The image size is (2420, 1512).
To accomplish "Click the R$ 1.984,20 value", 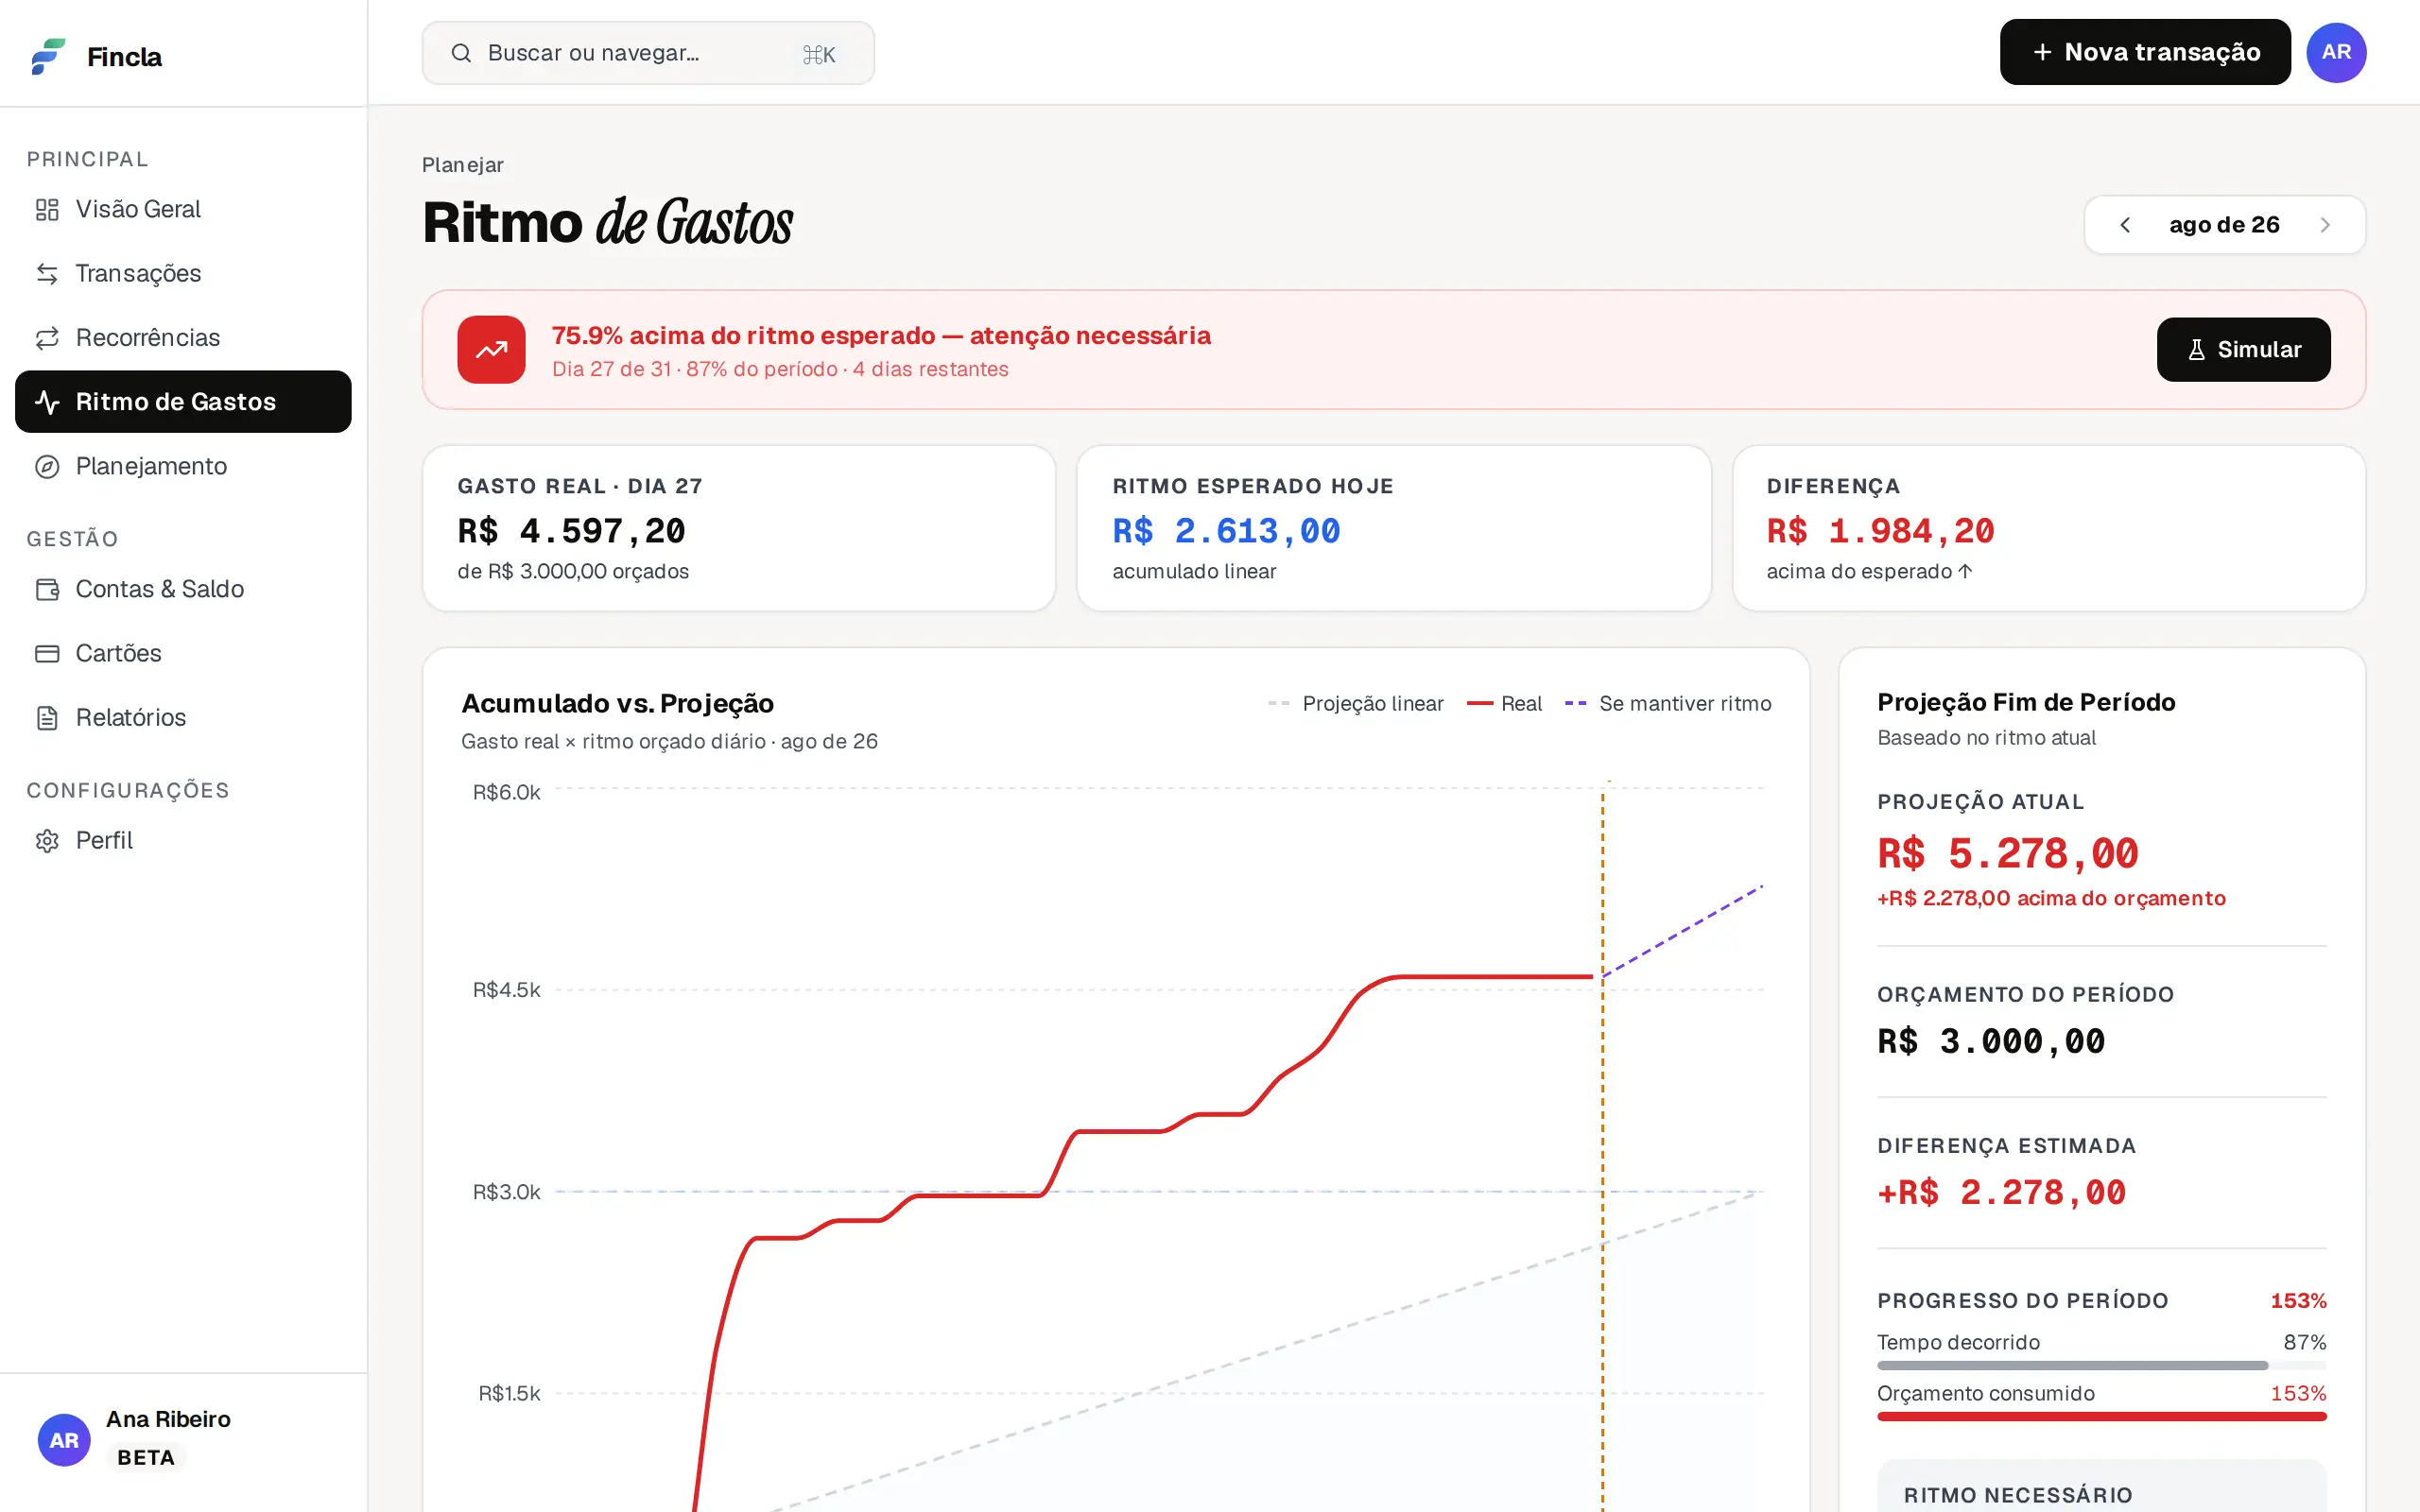I will click(1881, 531).
